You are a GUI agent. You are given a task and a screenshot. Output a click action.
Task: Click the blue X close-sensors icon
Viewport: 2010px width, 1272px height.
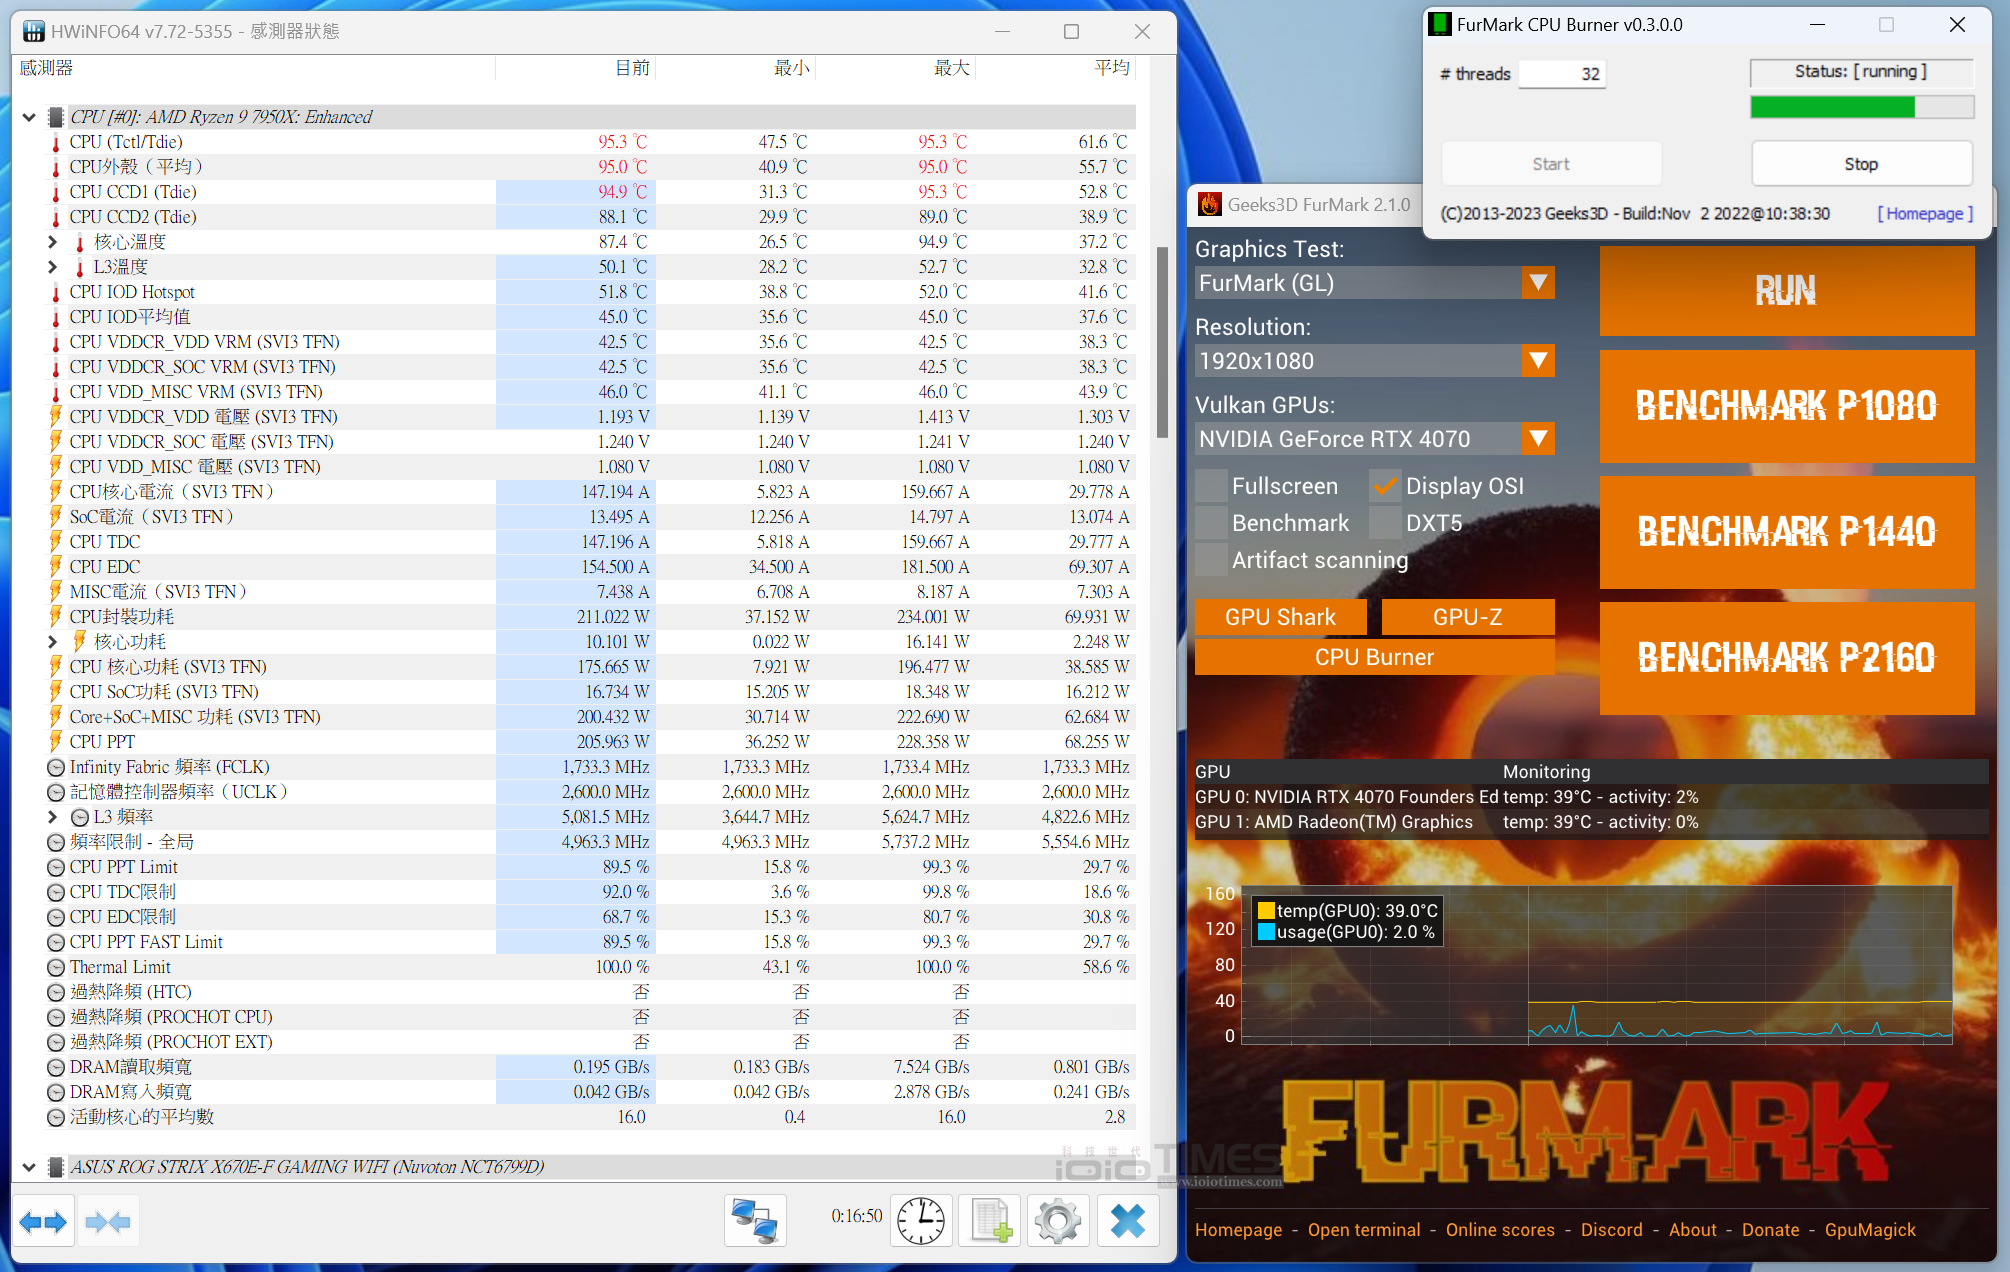(1128, 1221)
